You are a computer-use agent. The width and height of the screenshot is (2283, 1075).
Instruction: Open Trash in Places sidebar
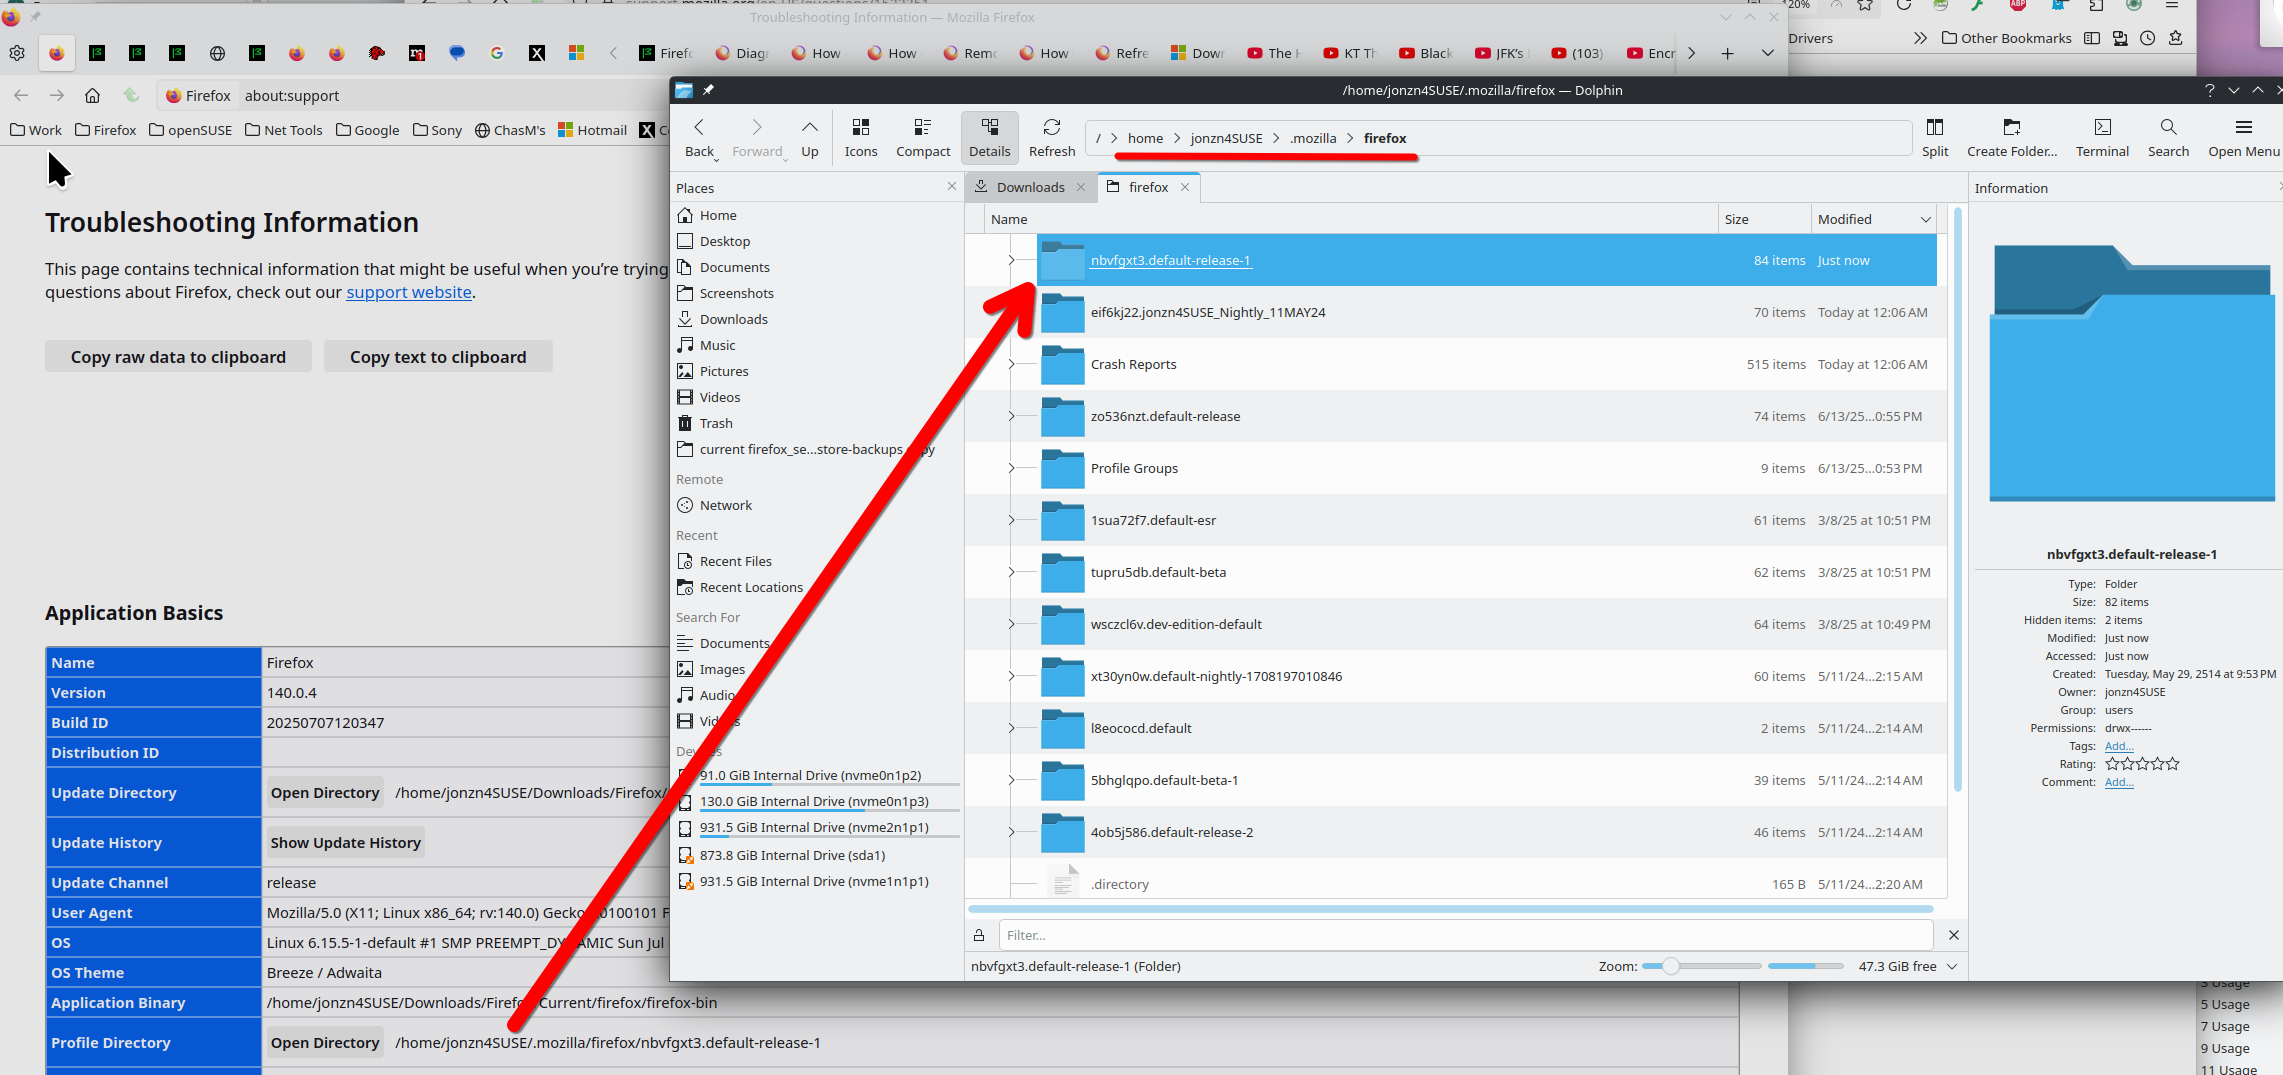715,423
